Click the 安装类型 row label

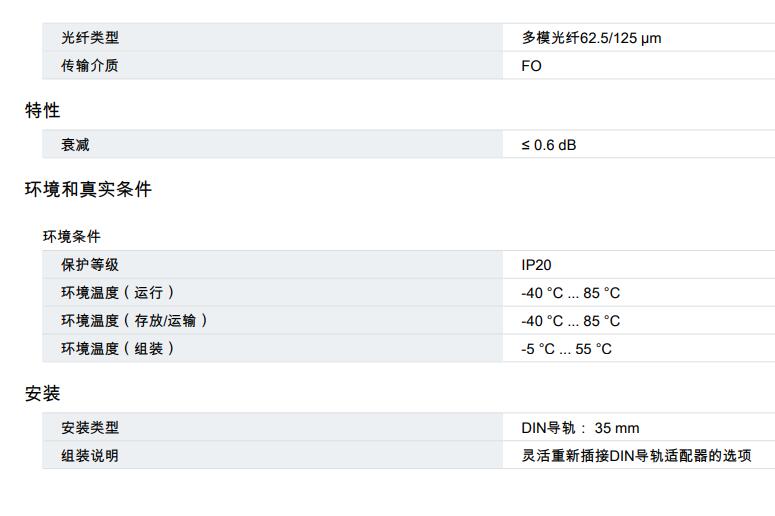(x=90, y=428)
